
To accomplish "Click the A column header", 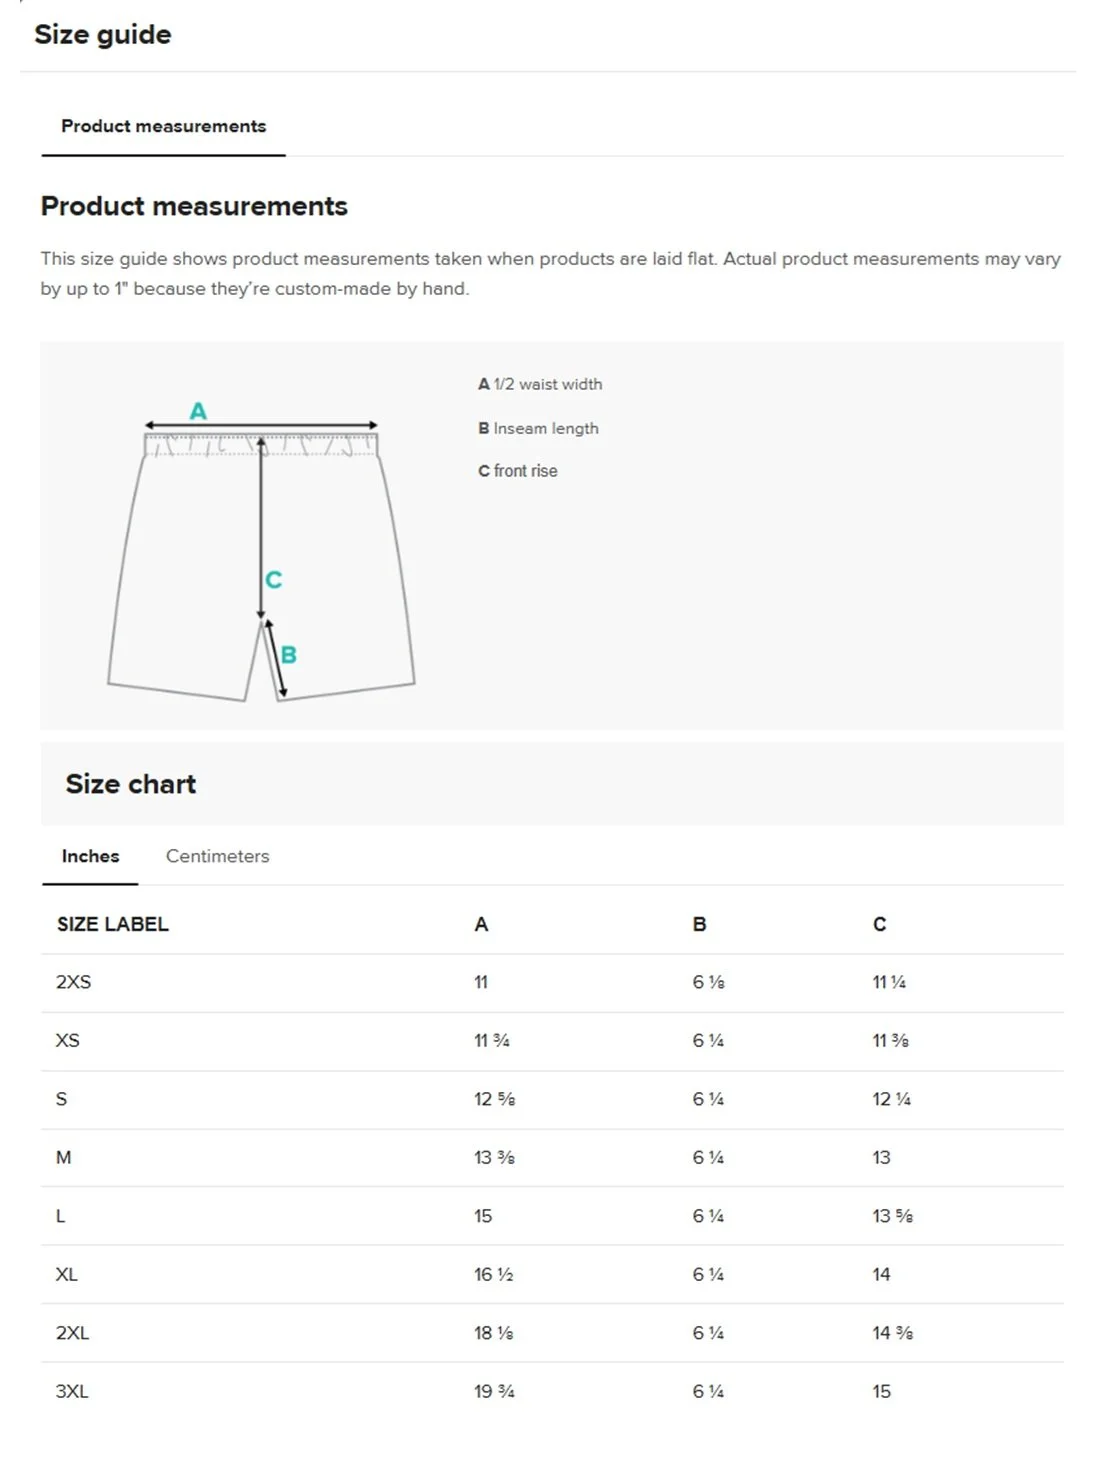I will pos(481,924).
